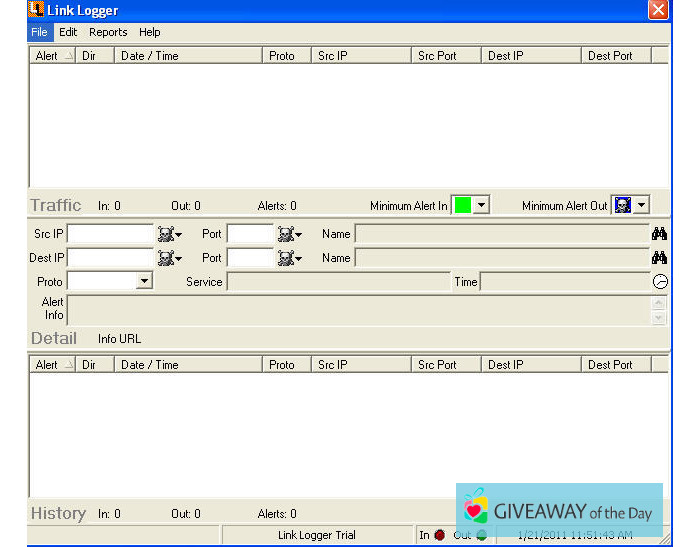
Task: Open the Minimum Alert In dropdown arrow
Action: [481, 205]
